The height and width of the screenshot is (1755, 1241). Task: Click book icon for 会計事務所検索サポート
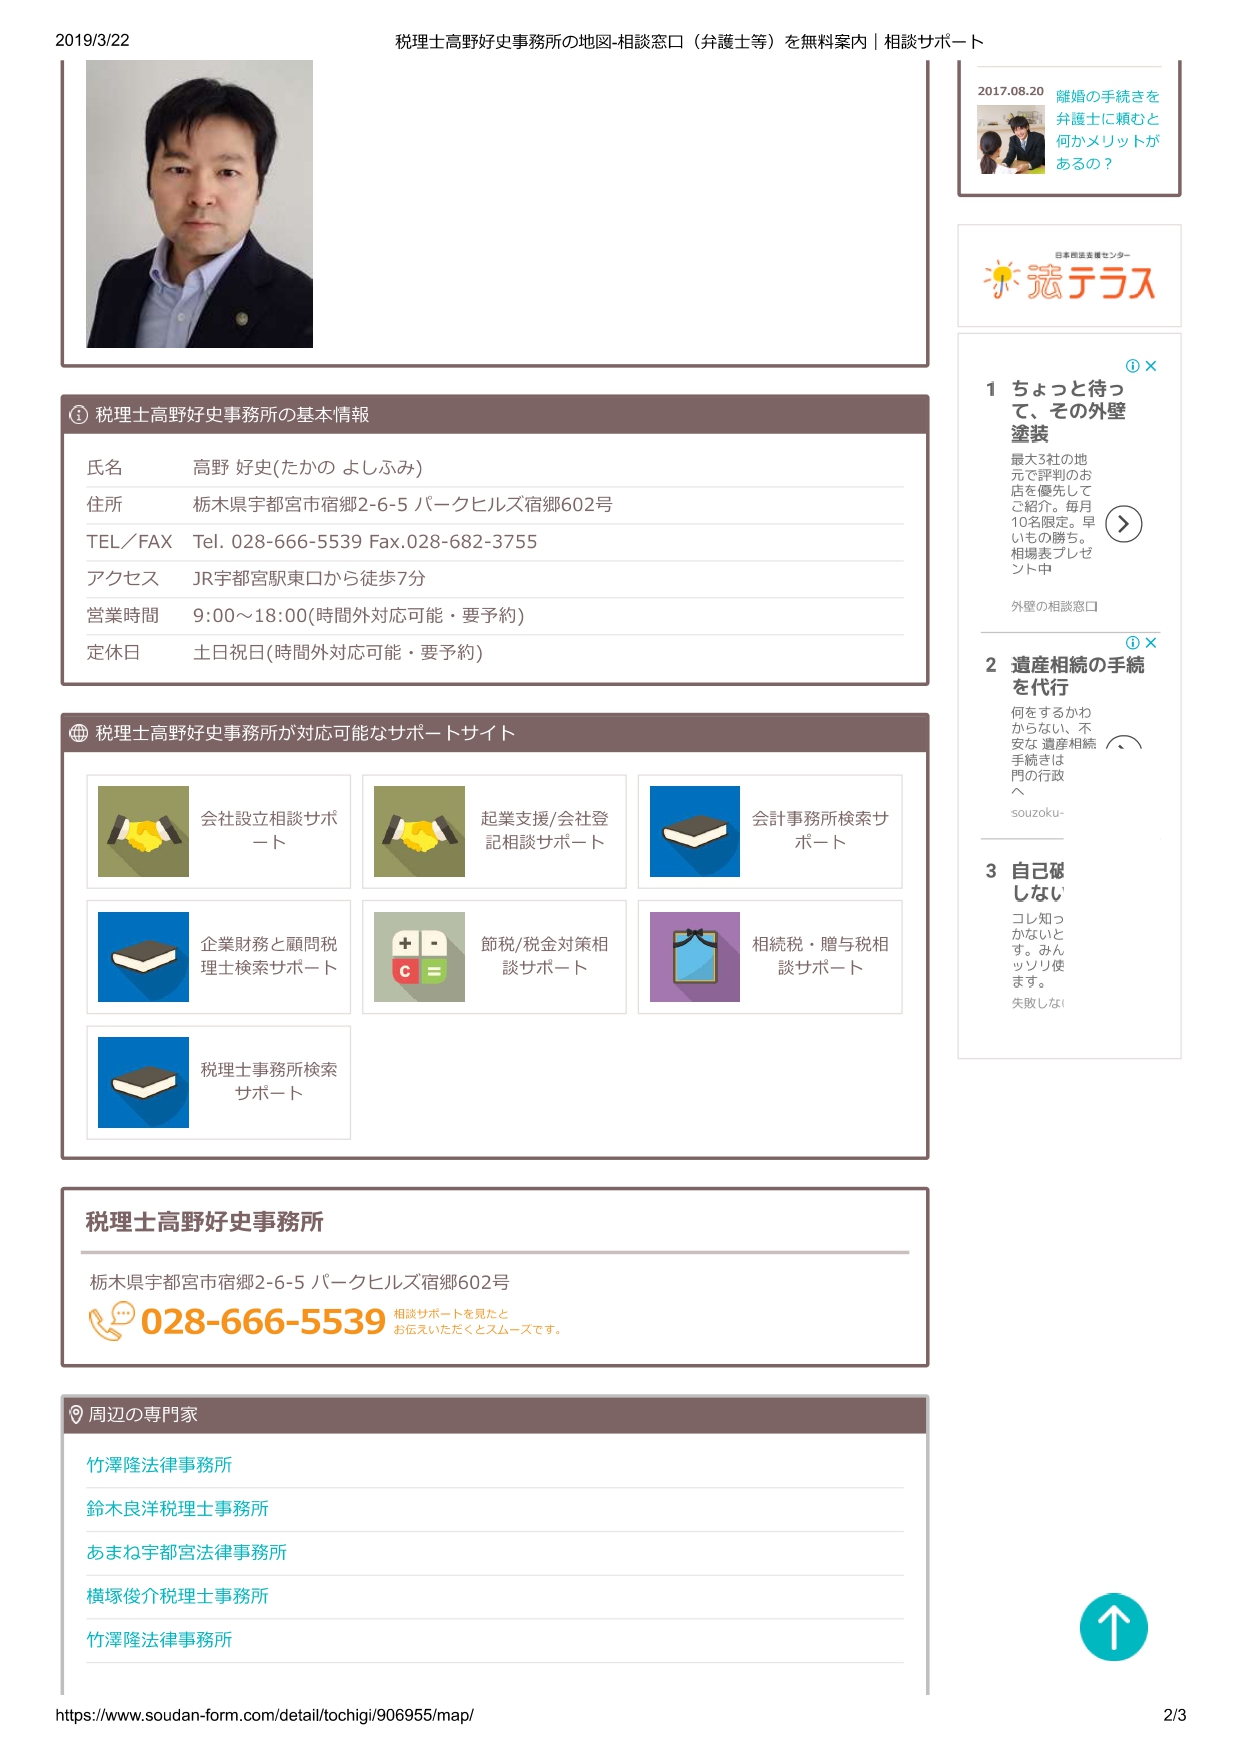694,831
